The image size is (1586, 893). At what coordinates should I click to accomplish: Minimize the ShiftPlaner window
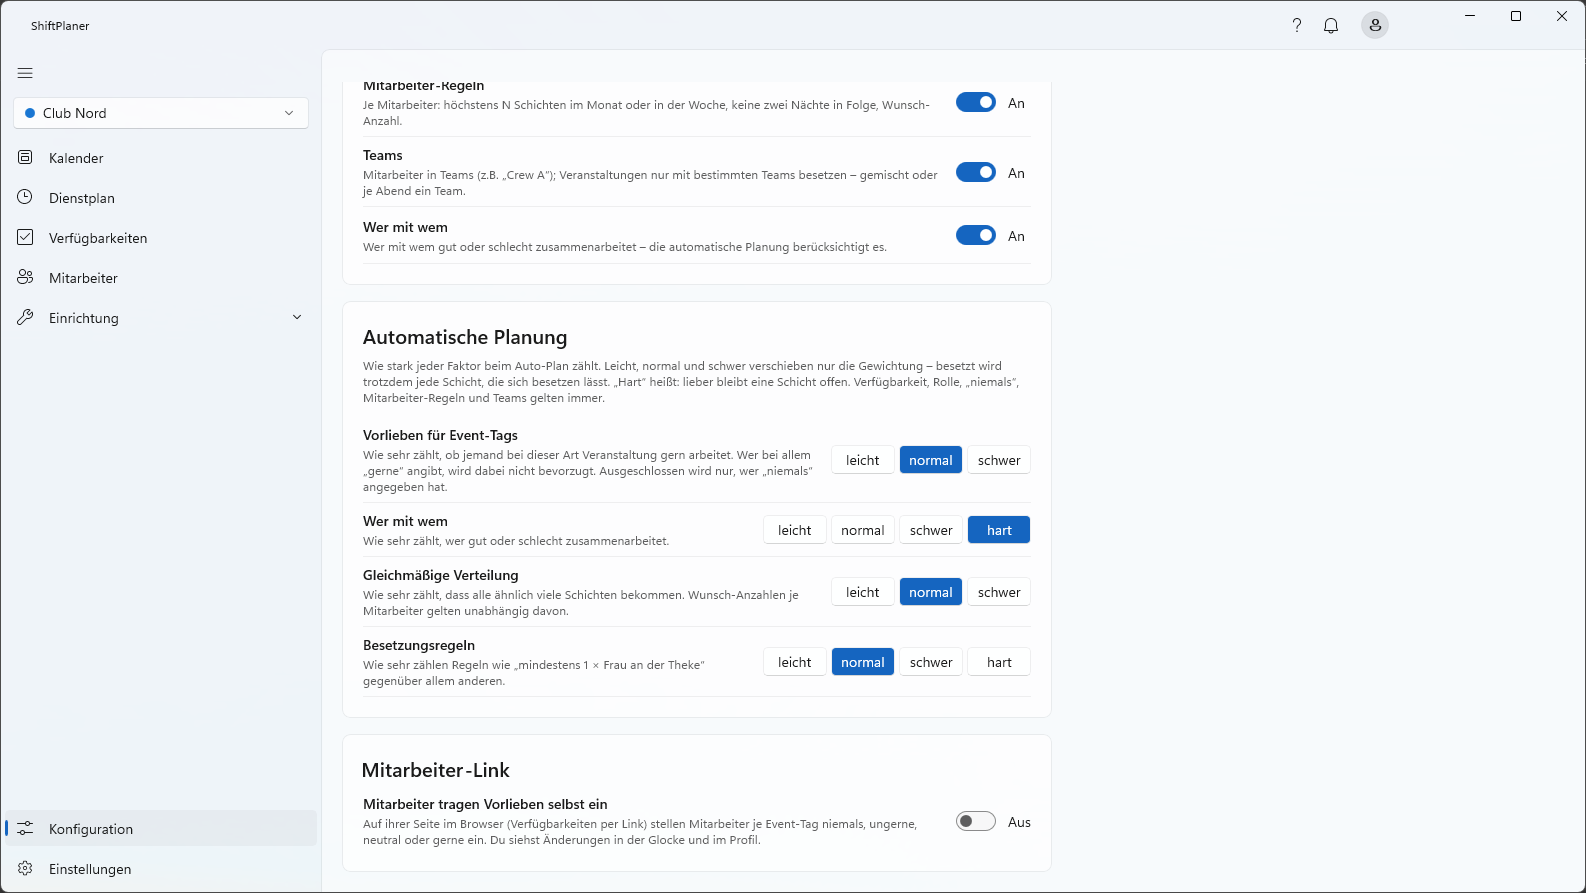tap(1470, 16)
